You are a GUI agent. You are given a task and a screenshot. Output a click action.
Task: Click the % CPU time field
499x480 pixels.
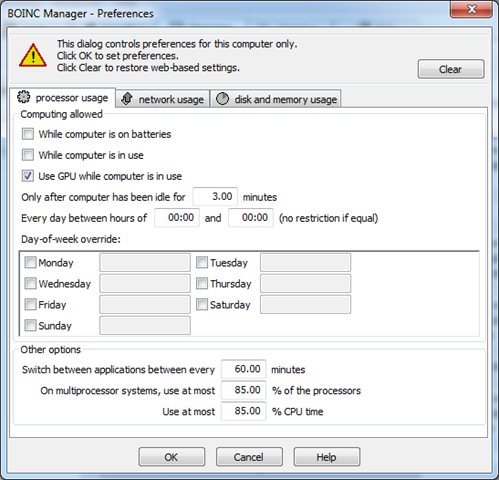coord(243,411)
